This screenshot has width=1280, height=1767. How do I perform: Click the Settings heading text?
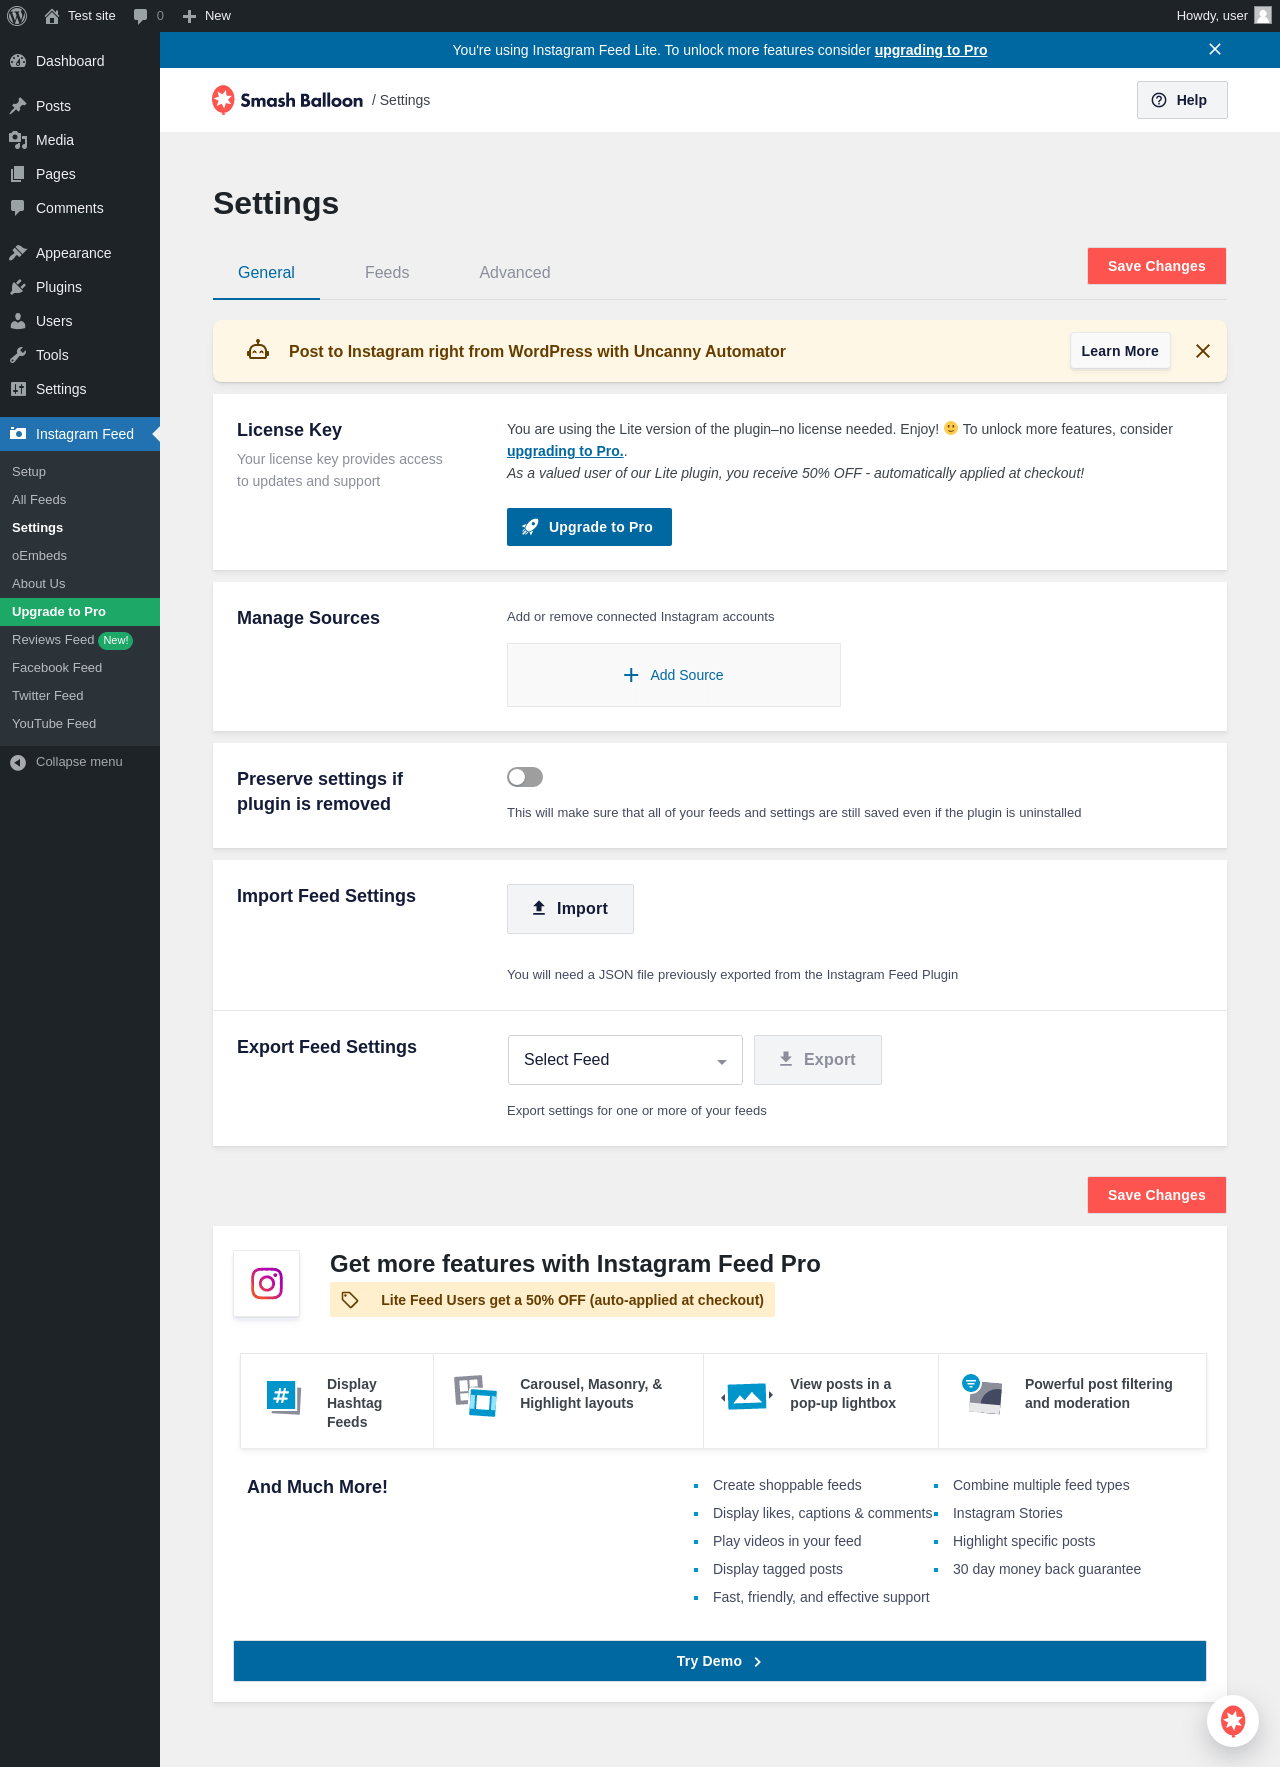click(x=276, y=204)
